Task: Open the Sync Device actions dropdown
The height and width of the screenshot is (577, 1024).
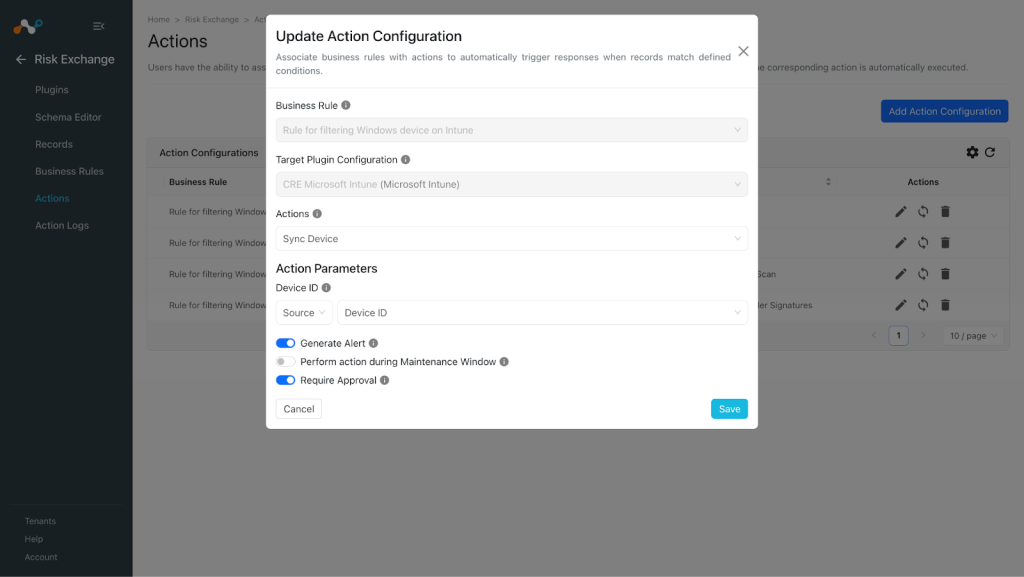Action: (511, 239)
